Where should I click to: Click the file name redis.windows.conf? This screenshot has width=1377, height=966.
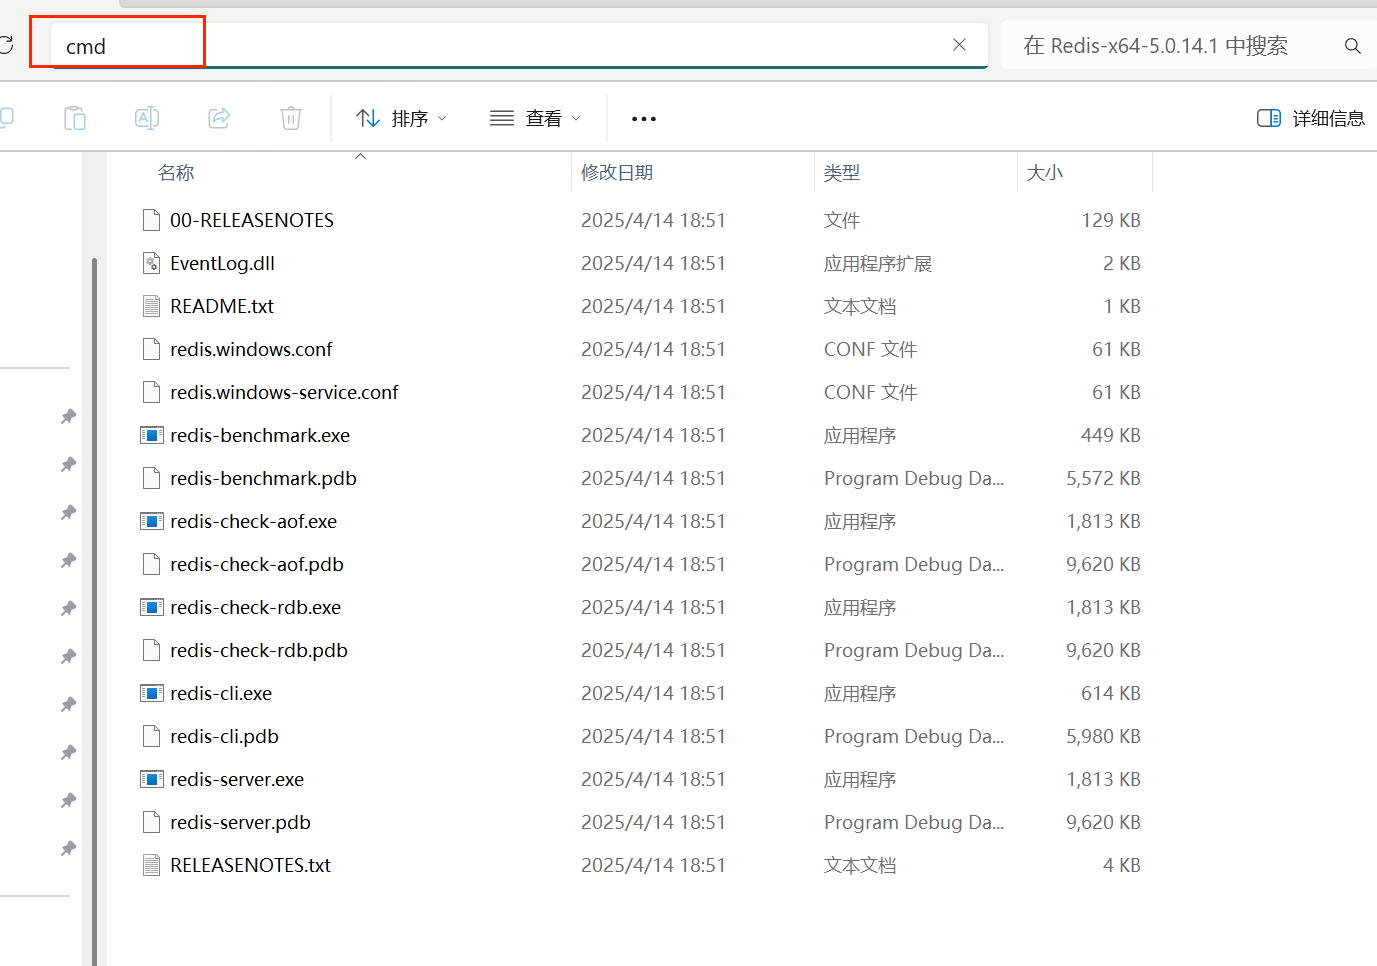click(251, 349)
